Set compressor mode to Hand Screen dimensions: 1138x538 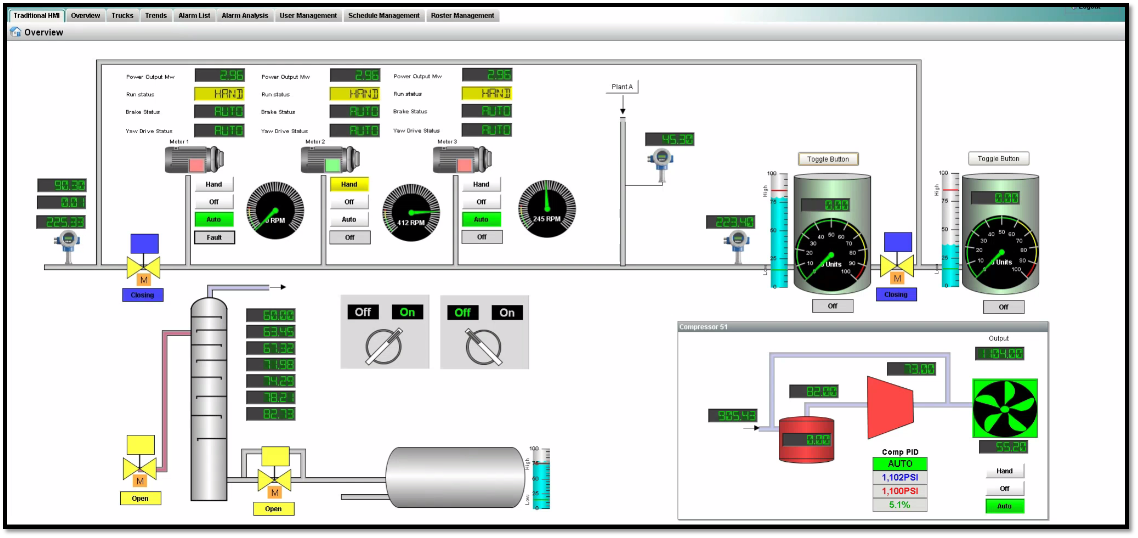1004,471
